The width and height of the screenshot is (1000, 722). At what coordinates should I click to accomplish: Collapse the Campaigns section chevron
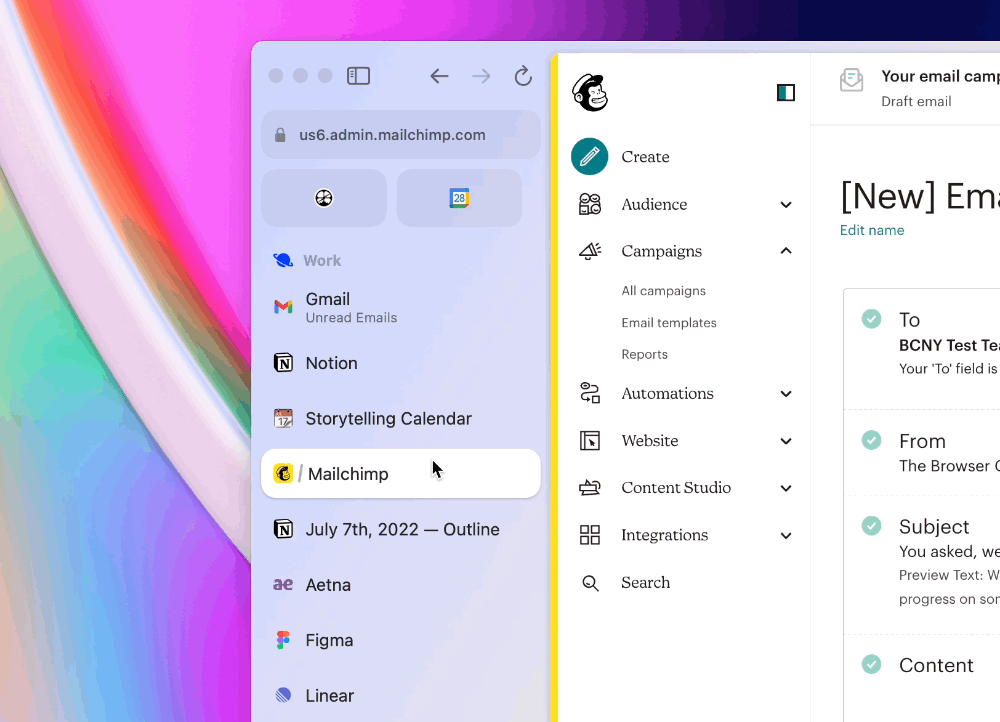click(786, 251)
